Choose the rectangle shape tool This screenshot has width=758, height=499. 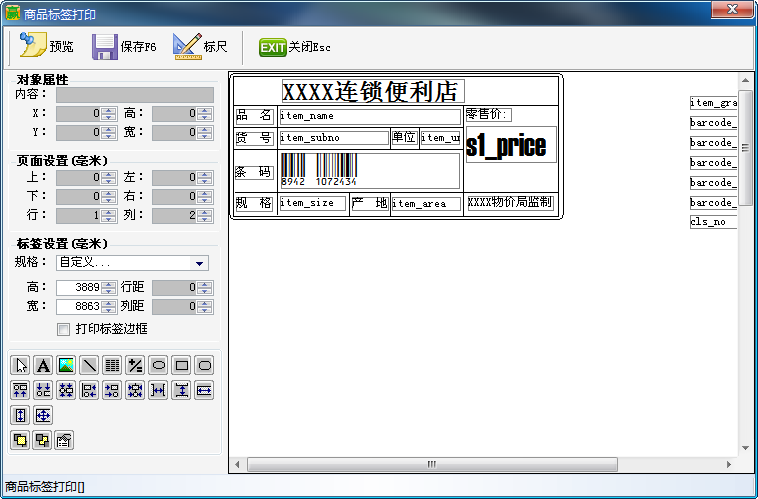pyautogui.click(x=181, y=365)
